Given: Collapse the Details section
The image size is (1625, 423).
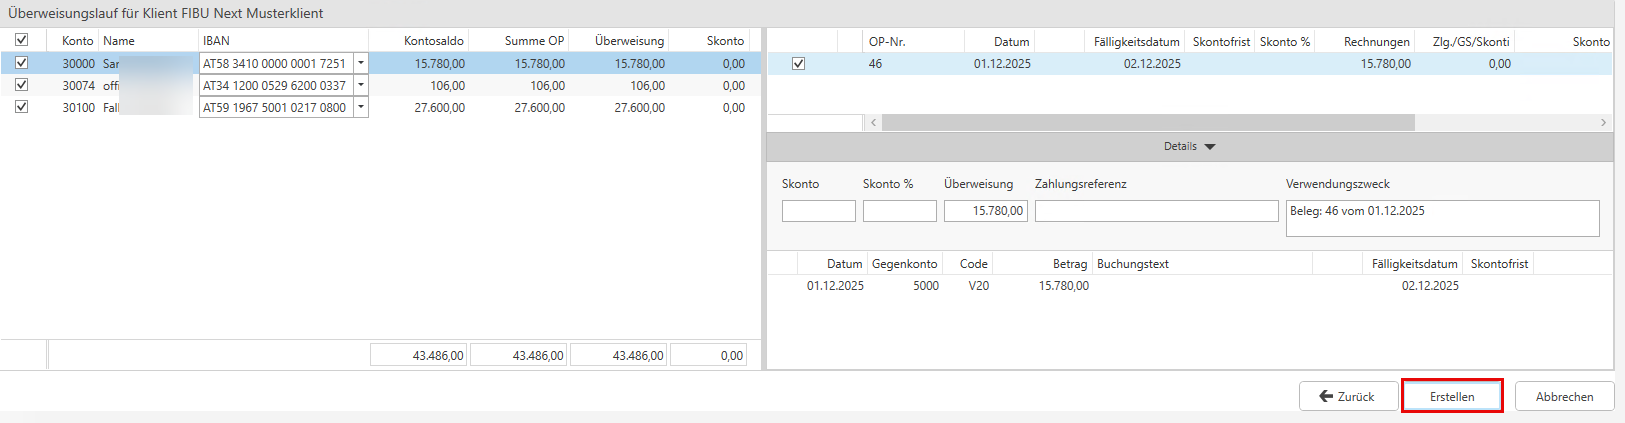Looking at the screenshot, I should click(x=1190, y=147).
